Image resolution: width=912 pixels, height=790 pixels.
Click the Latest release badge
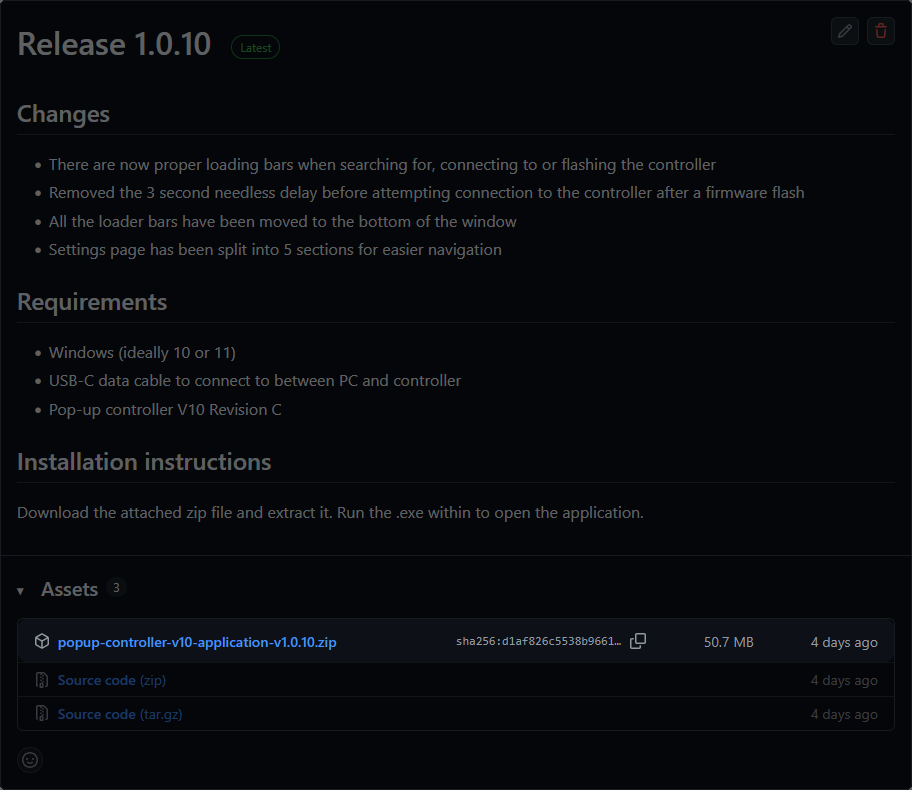(255, 47)
